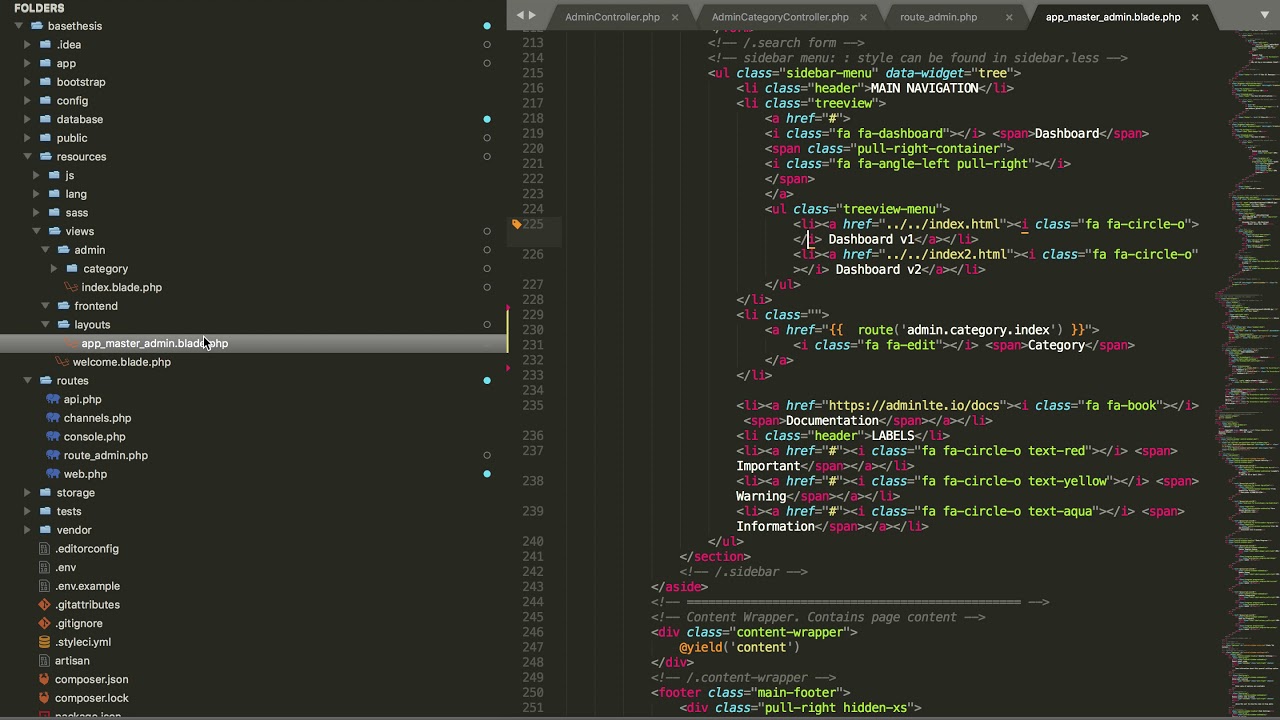Viewport: 1280px width, 720px height.
Task: Expand the vendor folder
Action: 28,530
